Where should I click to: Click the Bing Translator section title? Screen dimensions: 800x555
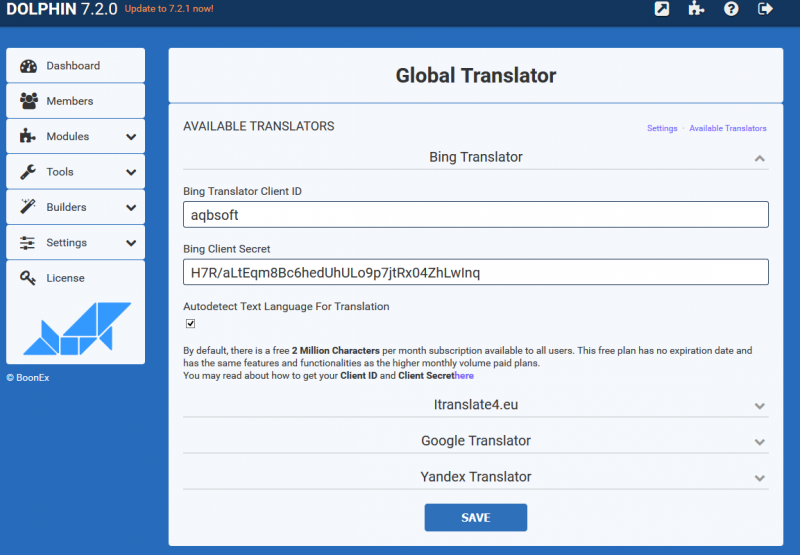[x=476, y=157]
